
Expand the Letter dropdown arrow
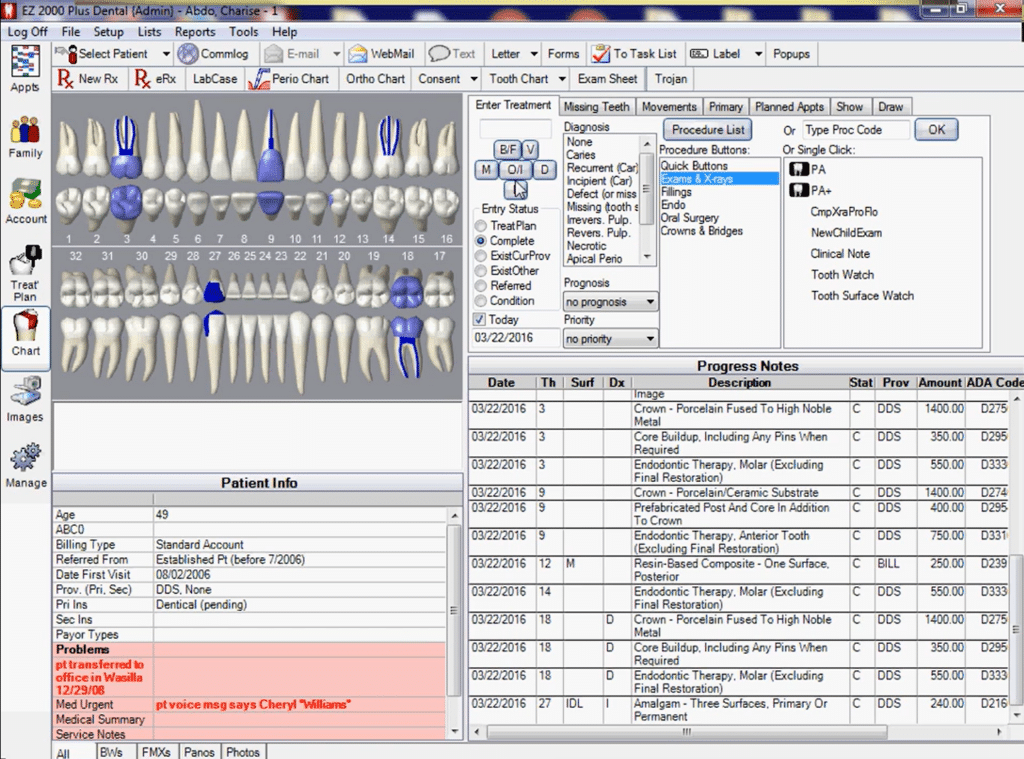click(x=534, y=54)
